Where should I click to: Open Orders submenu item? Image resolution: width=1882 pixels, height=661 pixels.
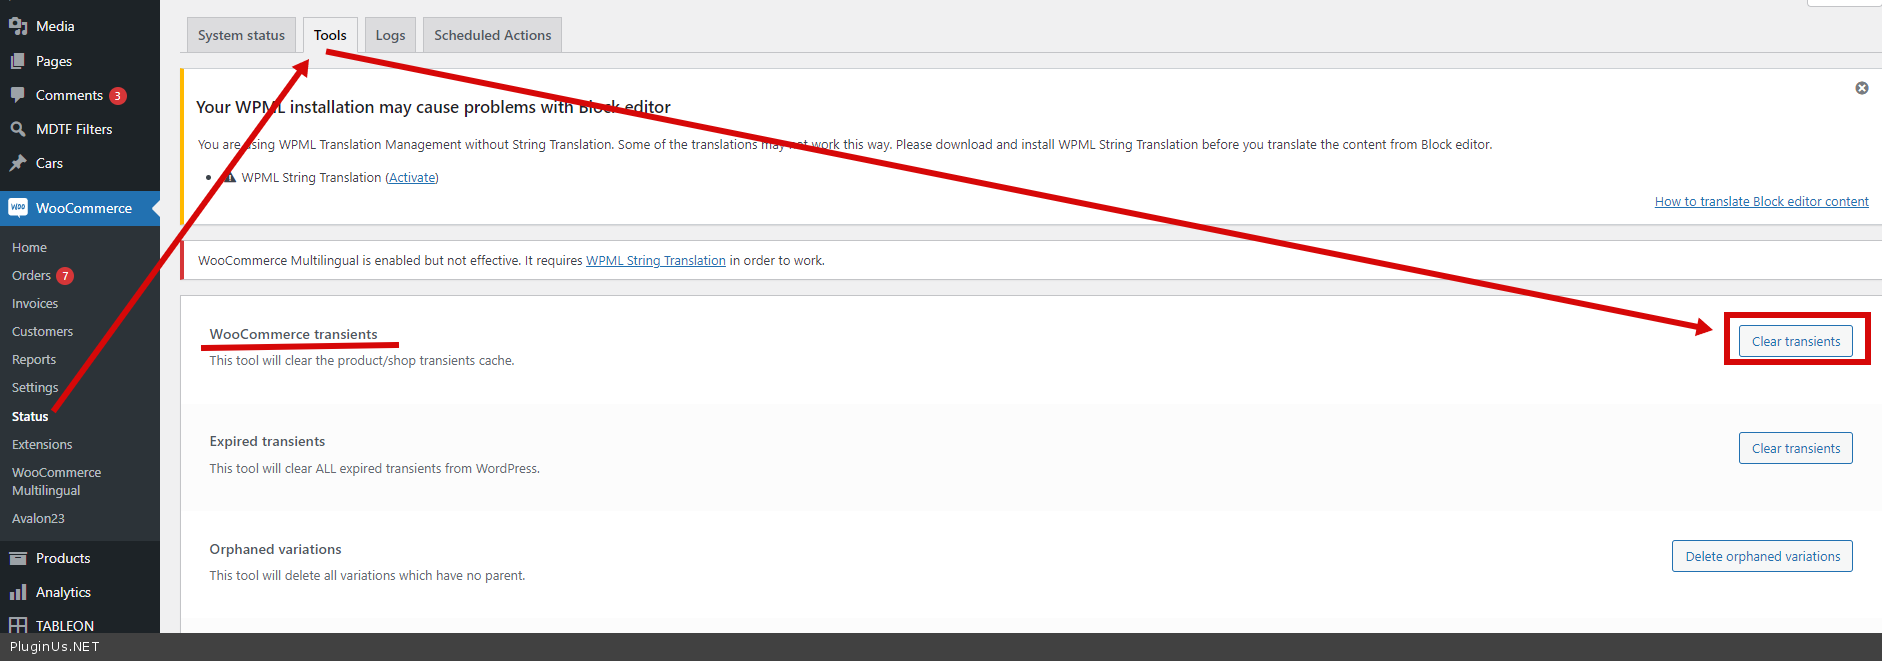(31, 276)
